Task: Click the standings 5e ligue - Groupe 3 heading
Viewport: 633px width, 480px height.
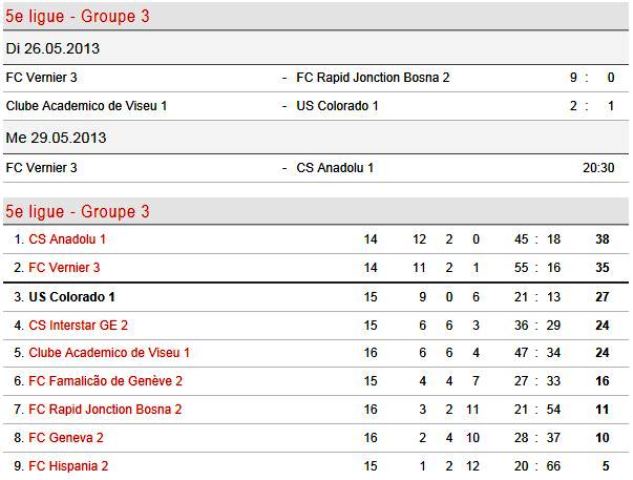Action: pos(77,212)
